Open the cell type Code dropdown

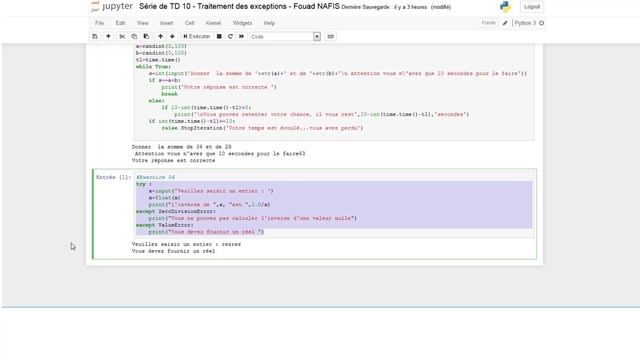tap(285, 36)
